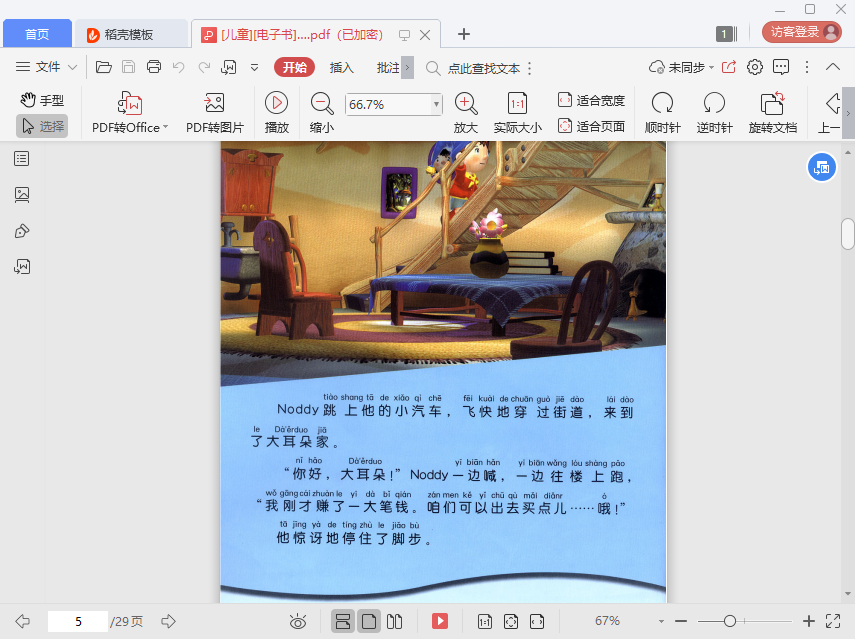
Task: Rotate counterclockwise with 逆时针
Action: 714,113
